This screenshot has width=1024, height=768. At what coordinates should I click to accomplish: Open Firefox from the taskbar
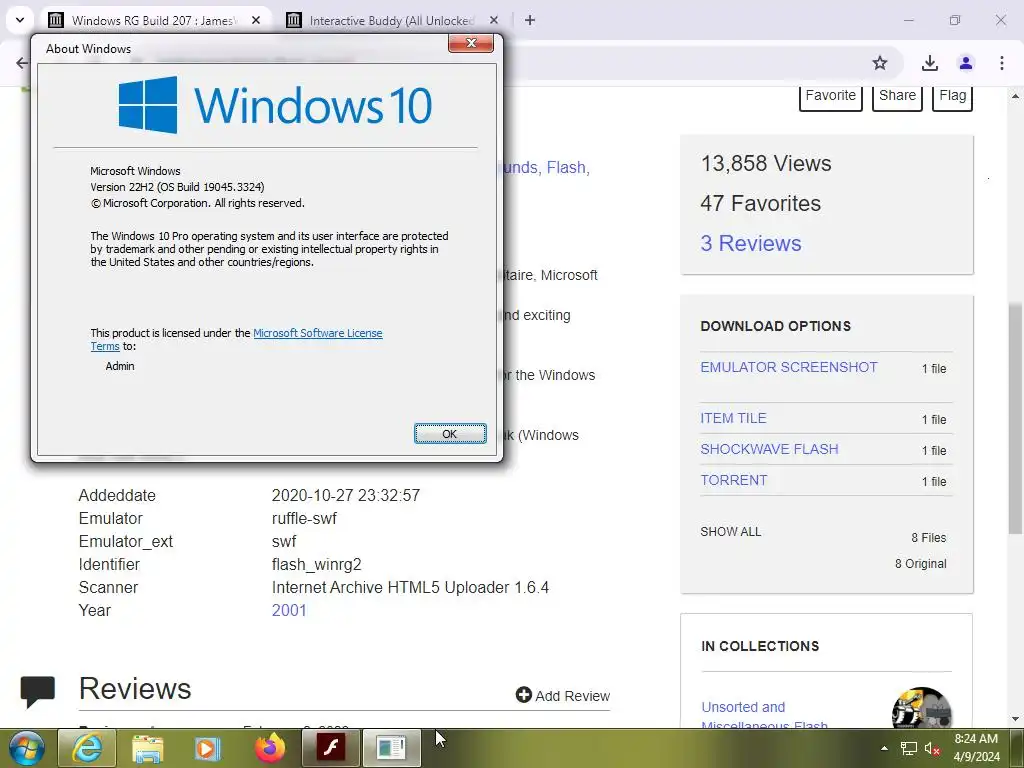(x=270, y=748)
